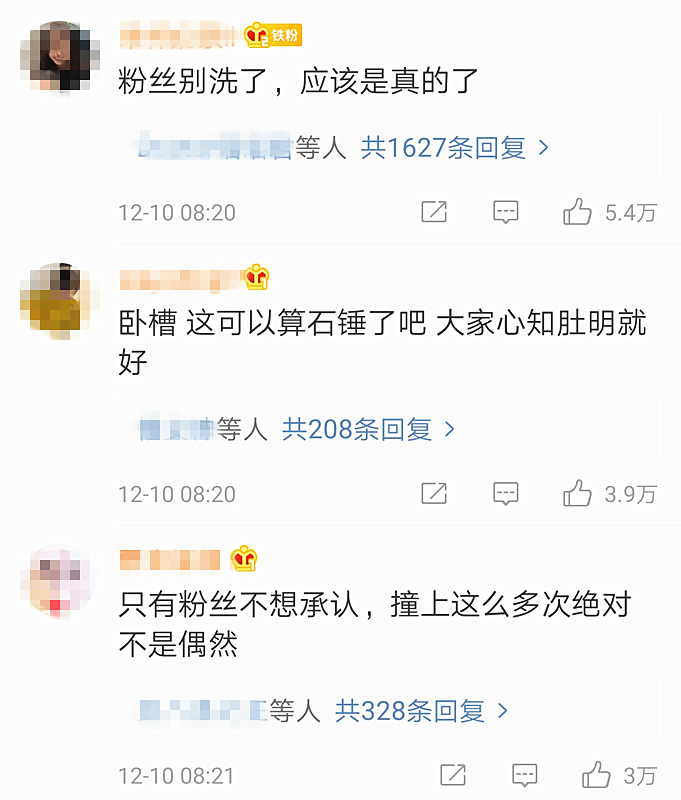Share the 5.4万-likes comment
681x800 pixels.
434,212
